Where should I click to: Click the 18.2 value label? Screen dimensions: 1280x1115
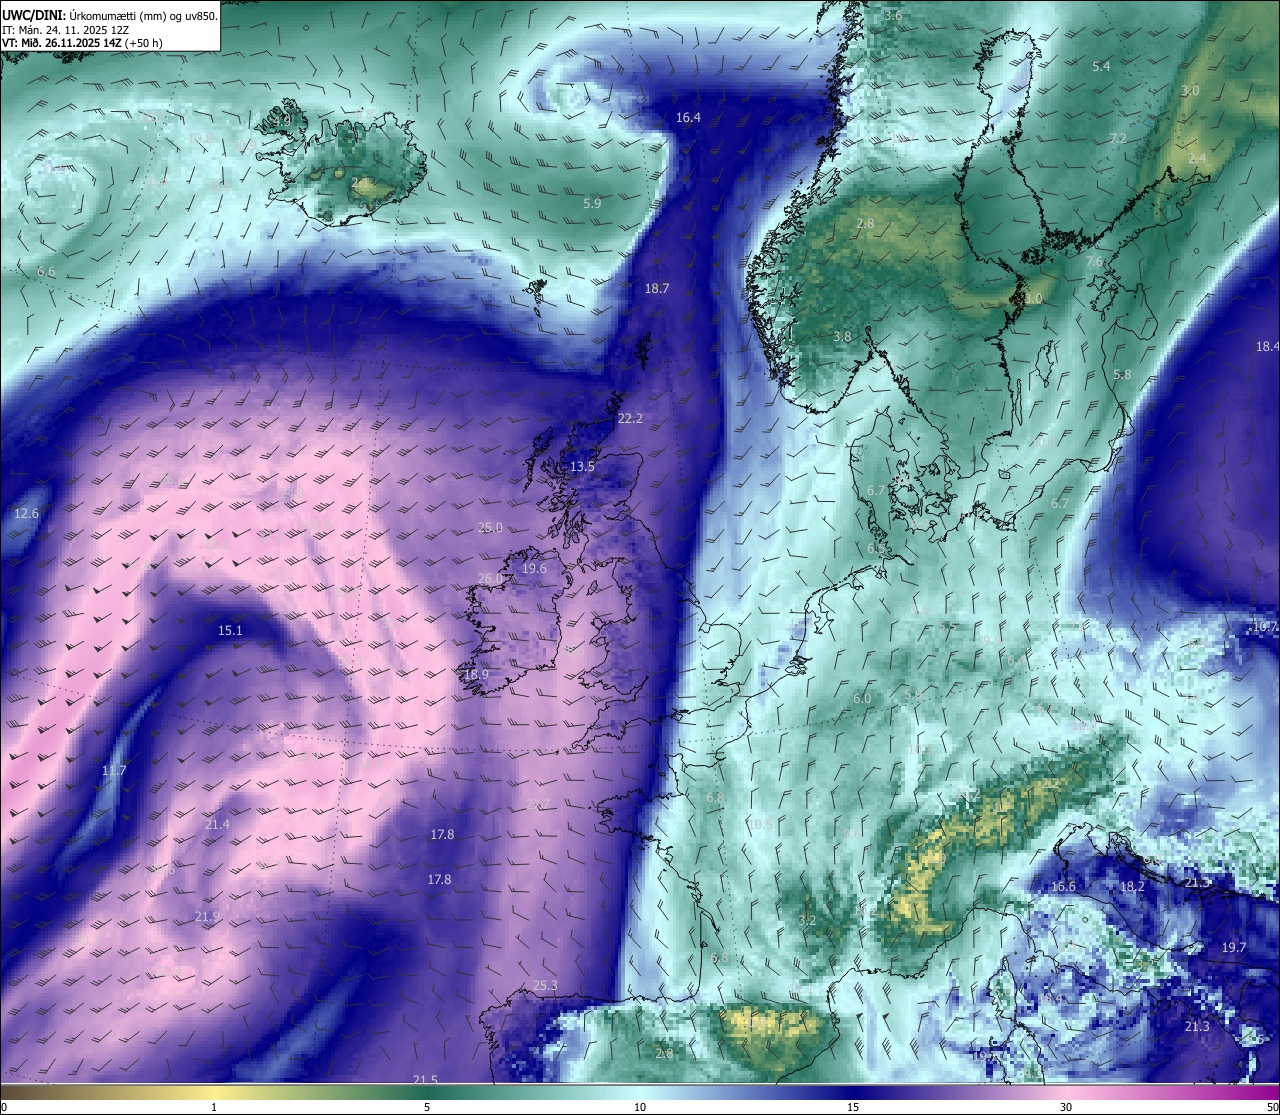pos(1132,886)
